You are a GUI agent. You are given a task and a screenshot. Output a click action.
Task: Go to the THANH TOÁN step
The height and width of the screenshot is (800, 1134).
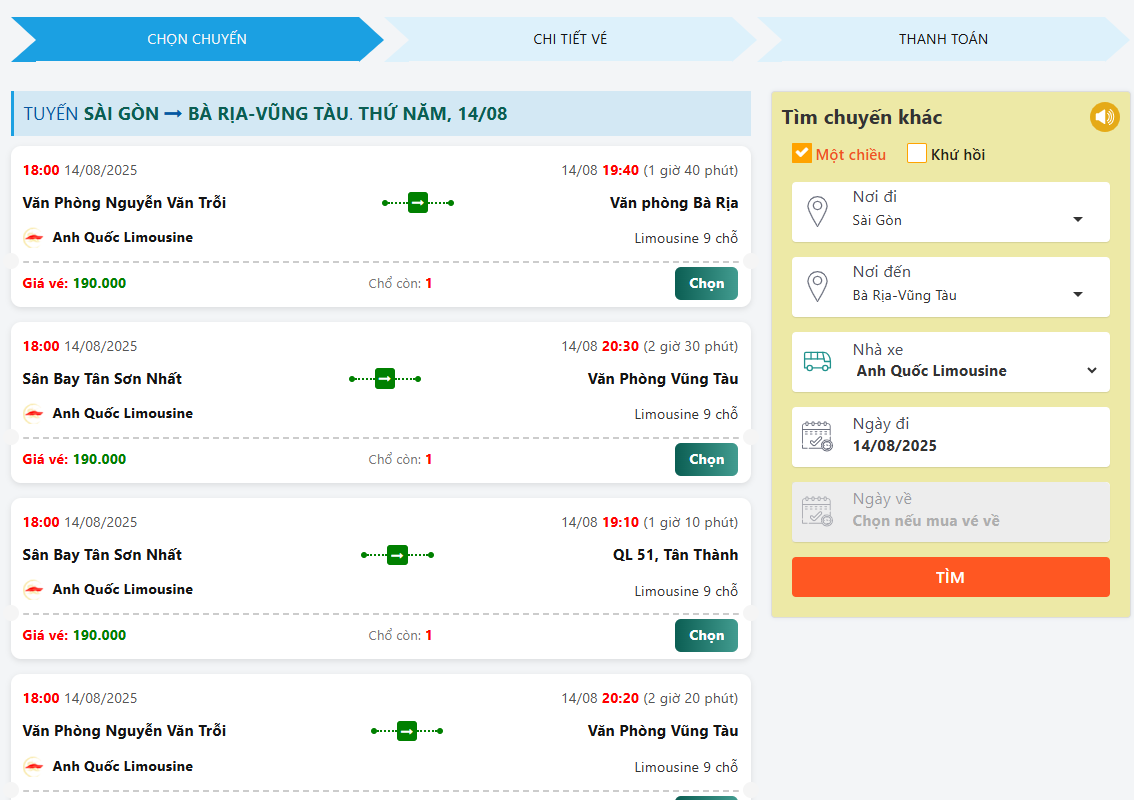click(943, 39)
